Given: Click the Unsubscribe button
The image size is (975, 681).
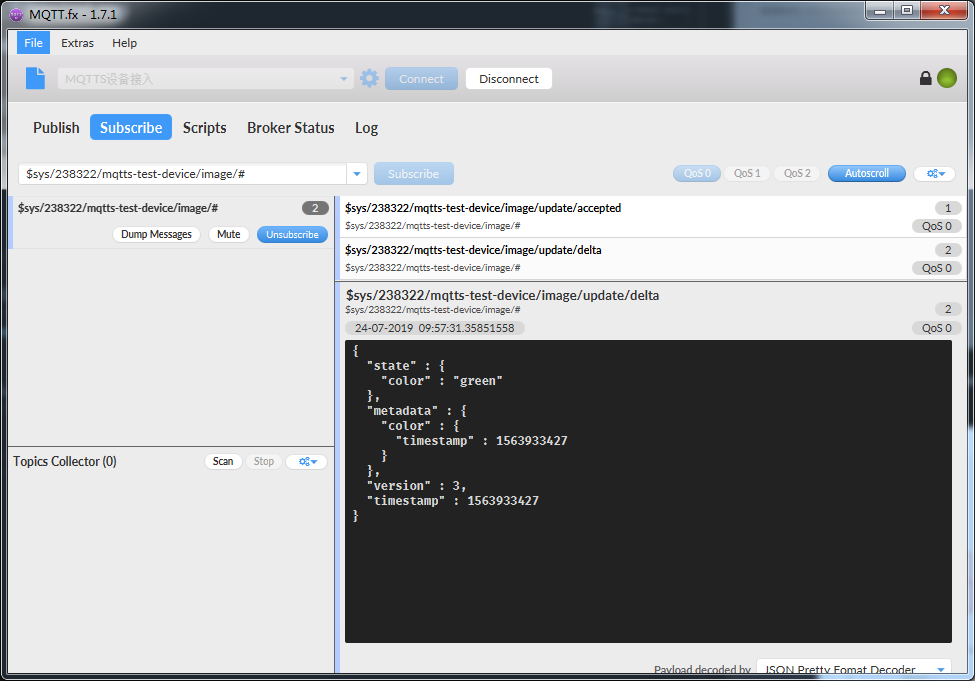Looking at the screenshot, I should tap(292, 234).
